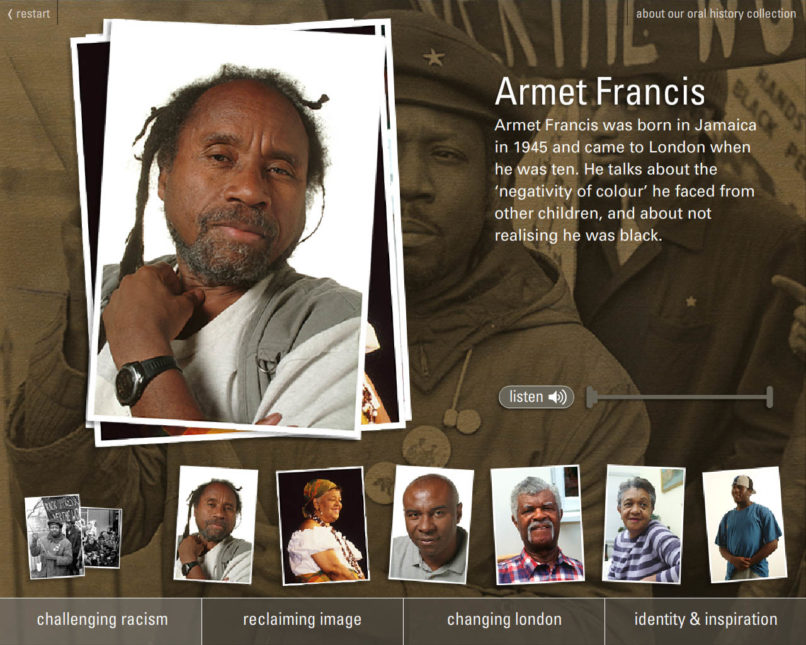
Task: Click the audio progress slider track
Action: (x=681, y=397)
